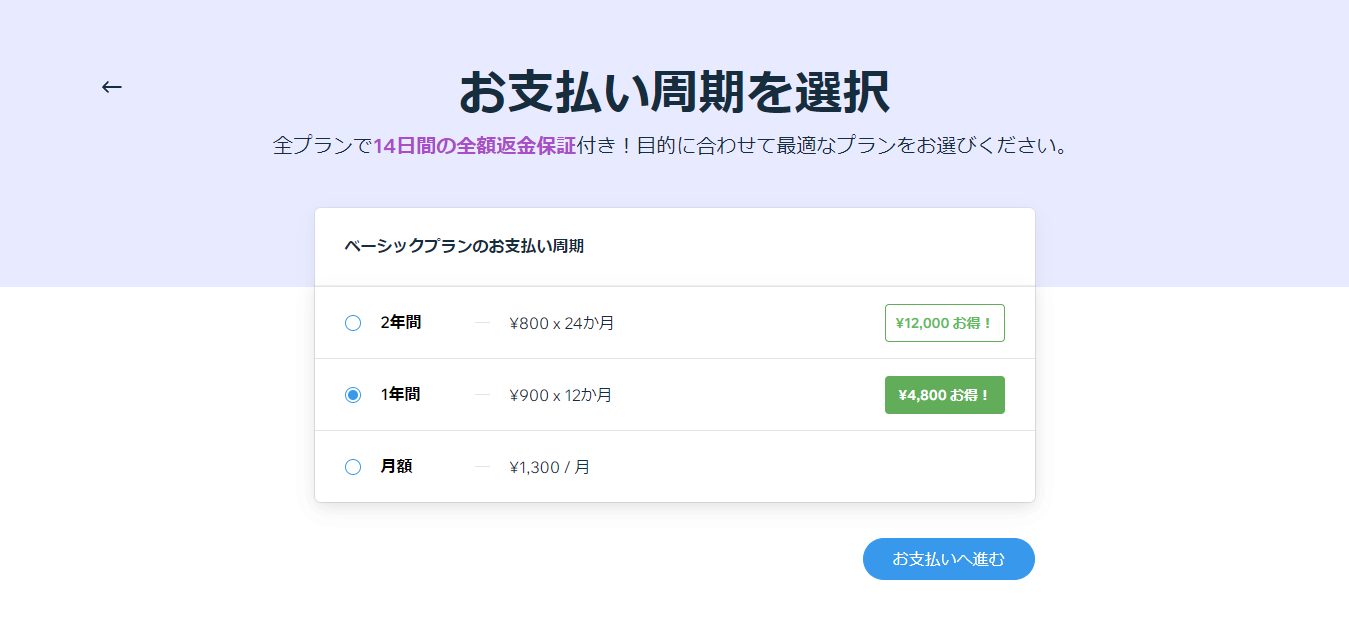Screen dimensions: 1349x625
Task: Select the 2年間 radio button
Action: (353, 323)
